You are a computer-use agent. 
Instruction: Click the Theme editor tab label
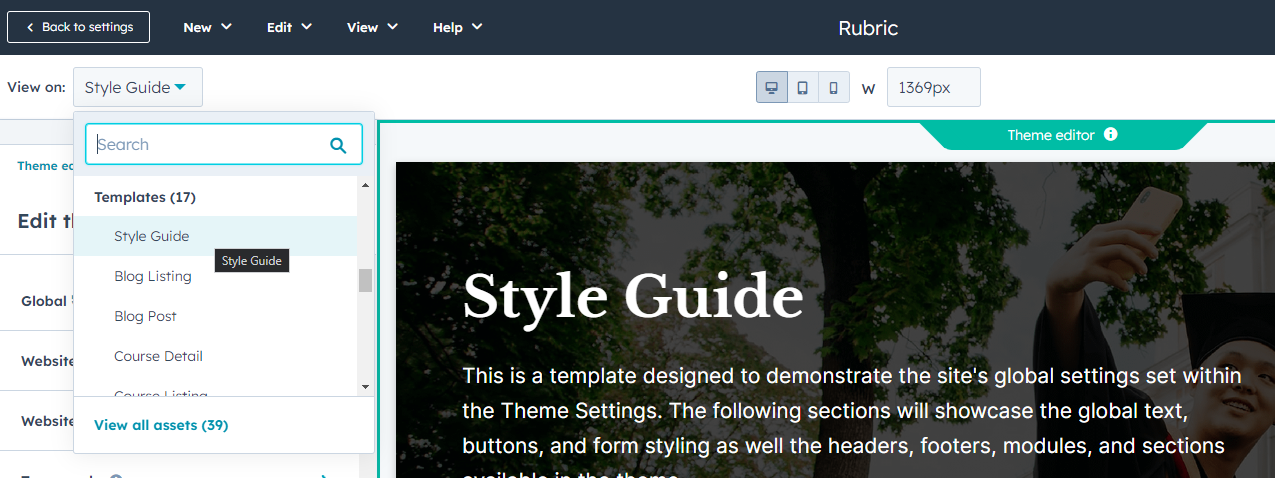(1051, 135)
